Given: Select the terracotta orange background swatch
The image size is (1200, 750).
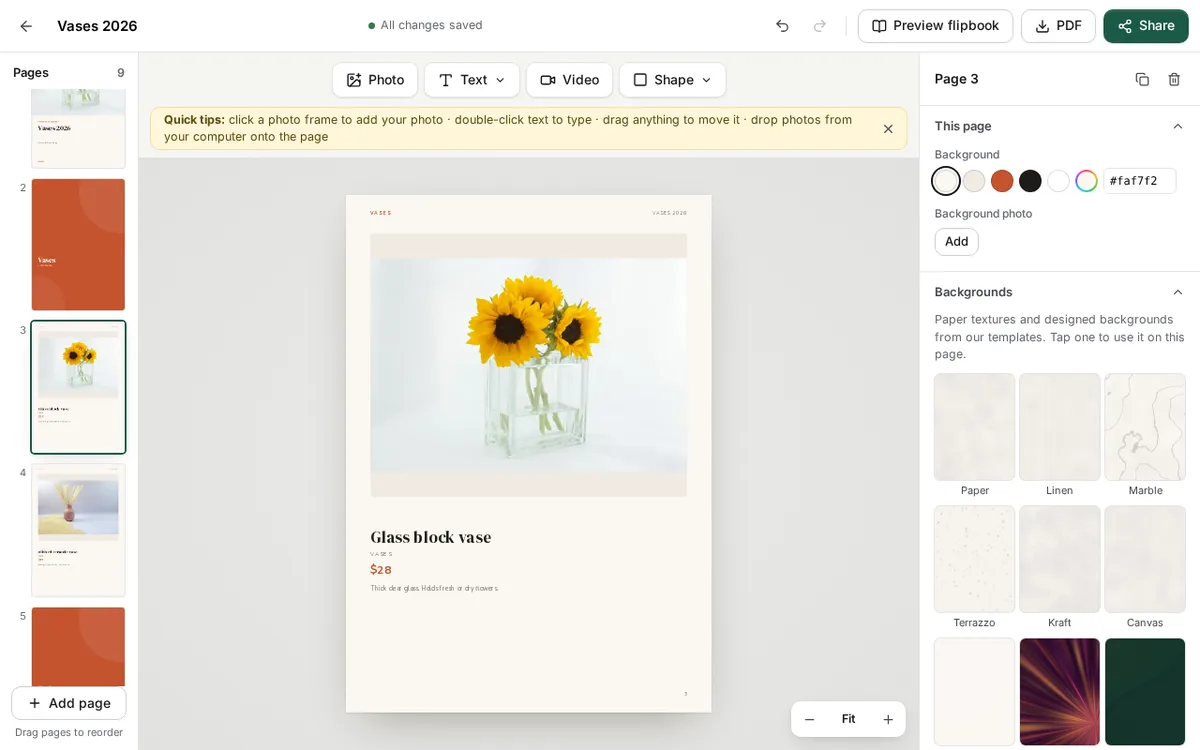Looking at the screenshot, I should (1002, 181).
